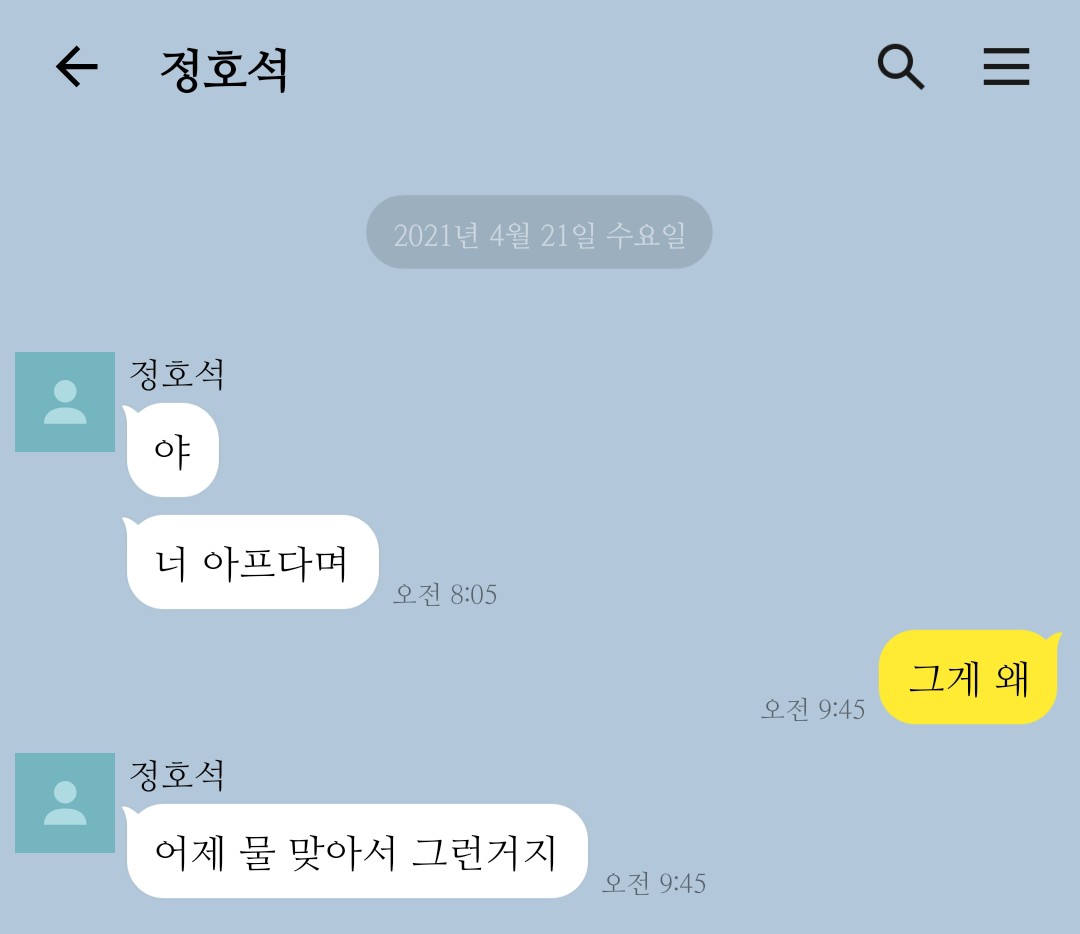Image resolution: width=1080 pixels, height=934 pixels.
Task: Open the hamburger menu in the header
Action: pyautogui.click(x=1006, y=67)
